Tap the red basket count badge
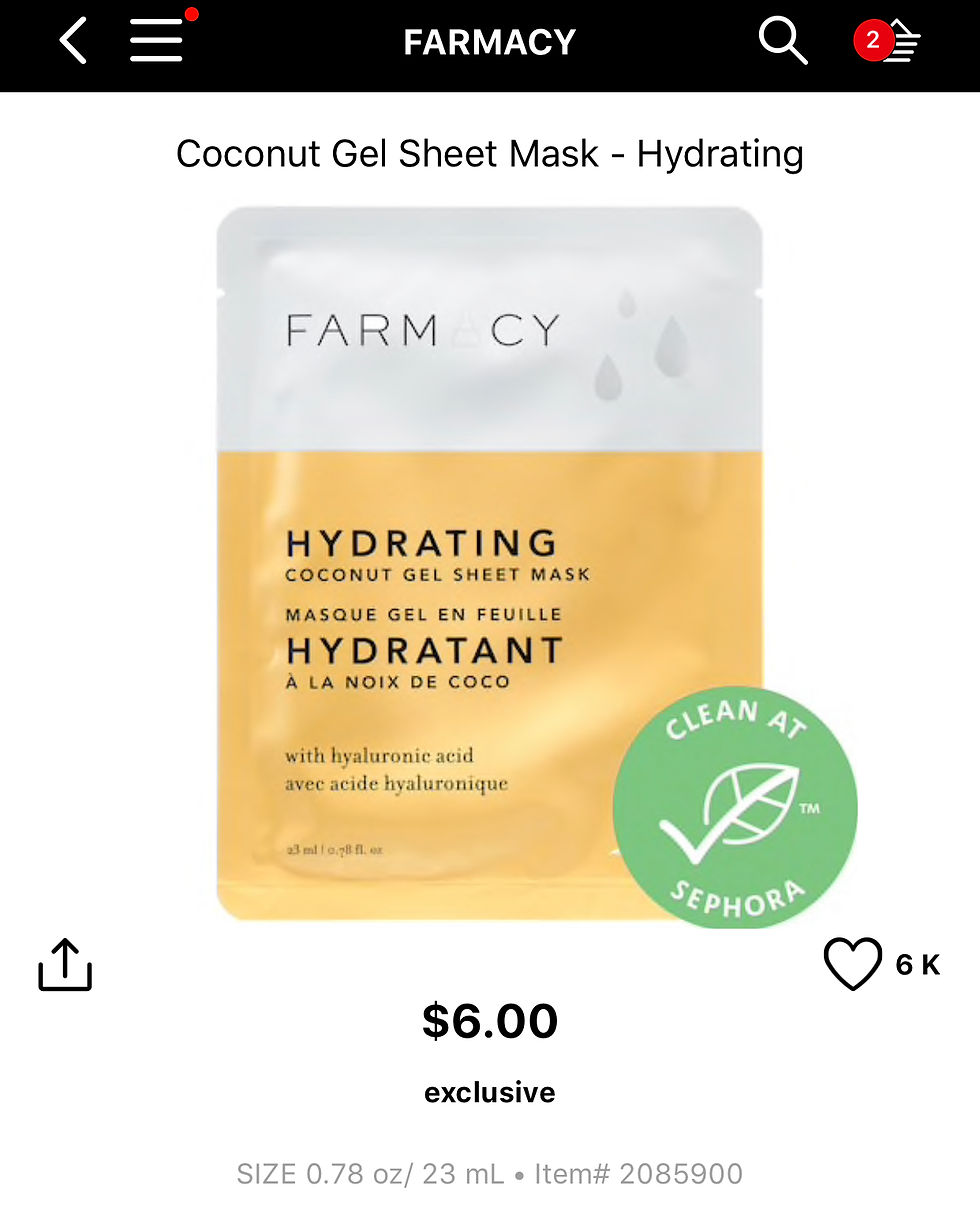Image resolution: width=980 pixels, height=1223 pixels. pyautogui.click(x=873, y=41)
